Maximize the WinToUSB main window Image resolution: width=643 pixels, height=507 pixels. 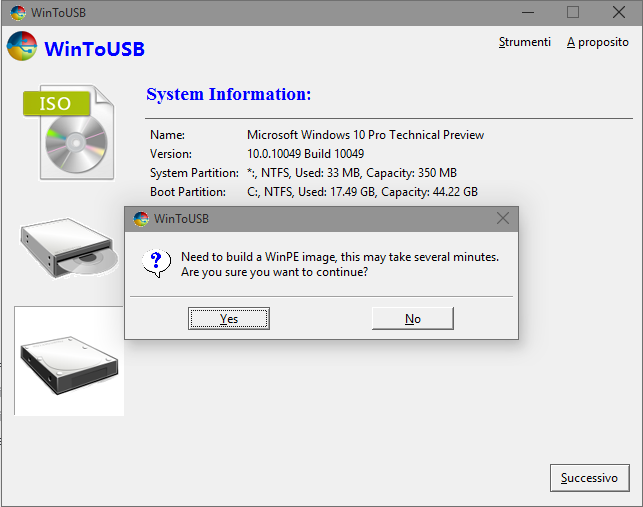tap(573, 12)
